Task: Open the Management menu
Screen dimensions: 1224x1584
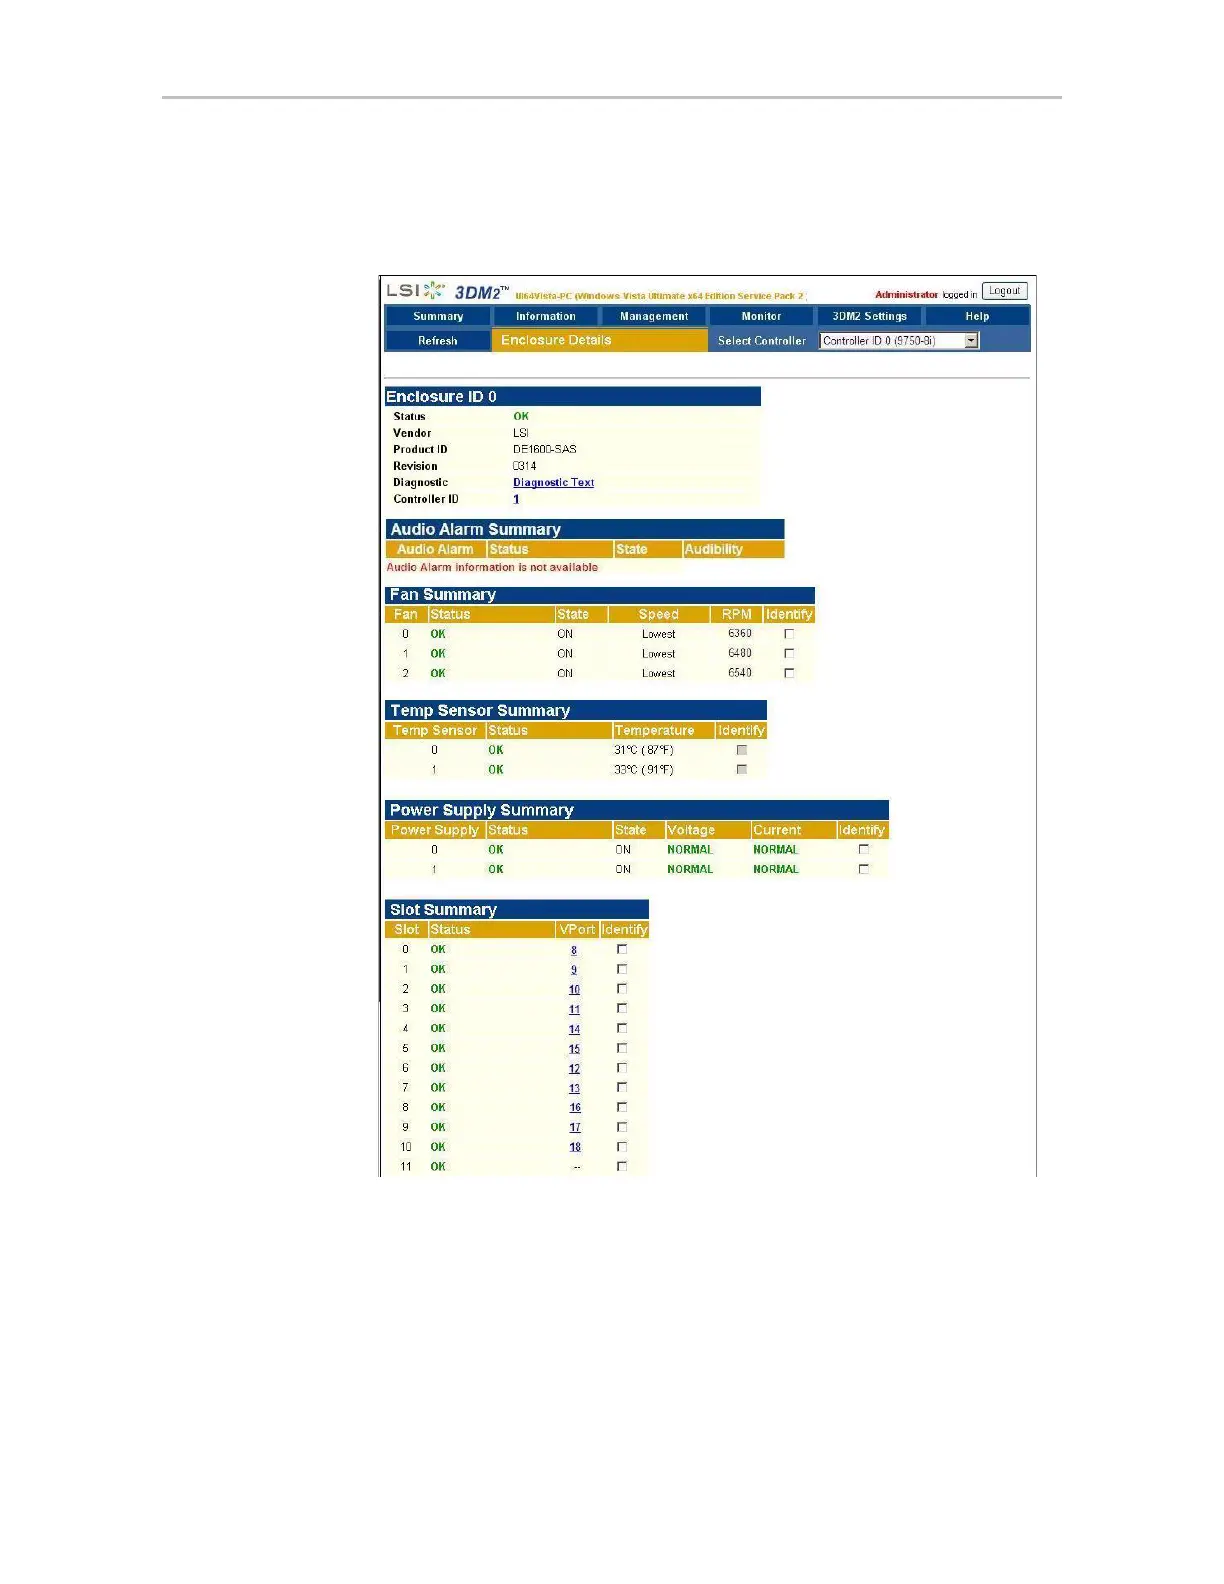Action: click(x=654, y=316)
